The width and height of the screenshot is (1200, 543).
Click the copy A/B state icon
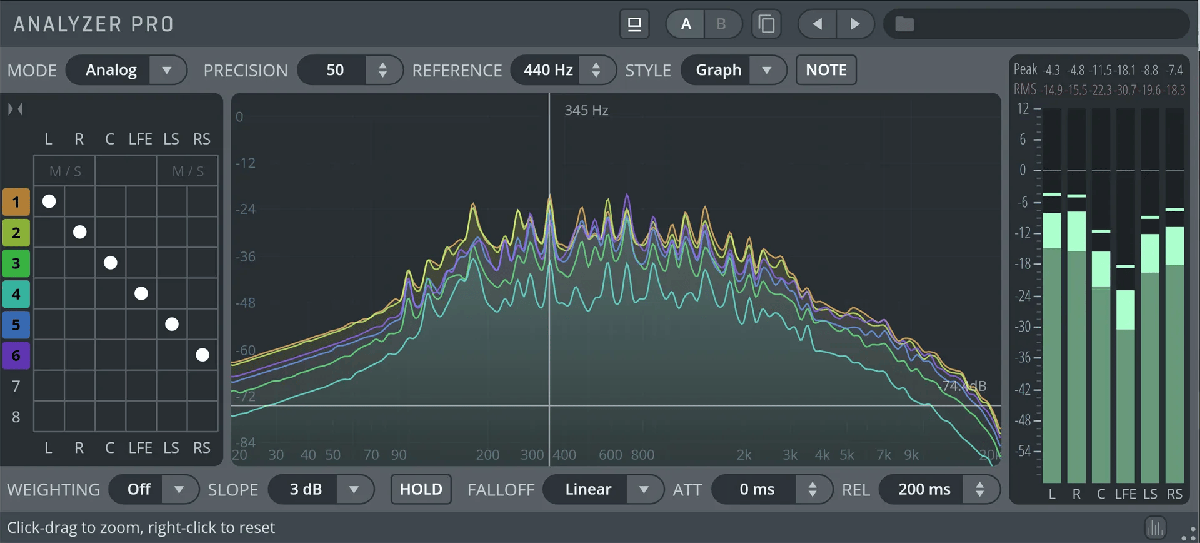[x=767, y=24]
